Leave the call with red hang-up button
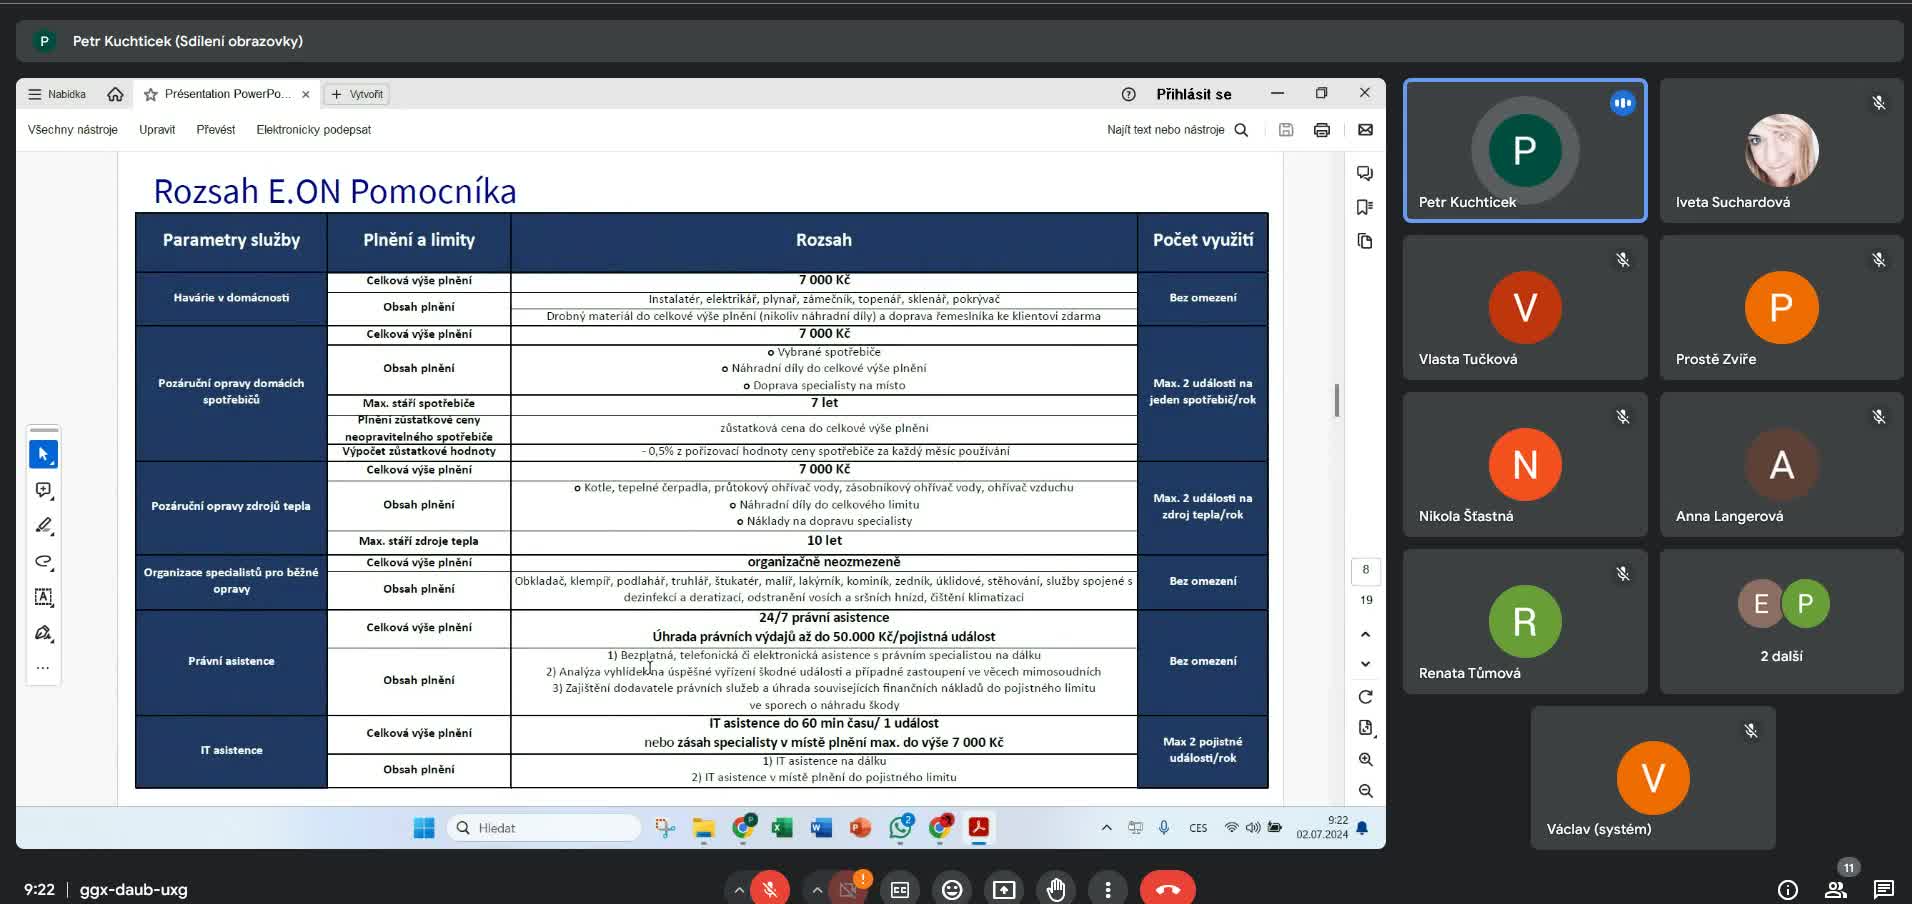The width and height of the screenshot is (1912, 904). click(x=1168, y=889)
